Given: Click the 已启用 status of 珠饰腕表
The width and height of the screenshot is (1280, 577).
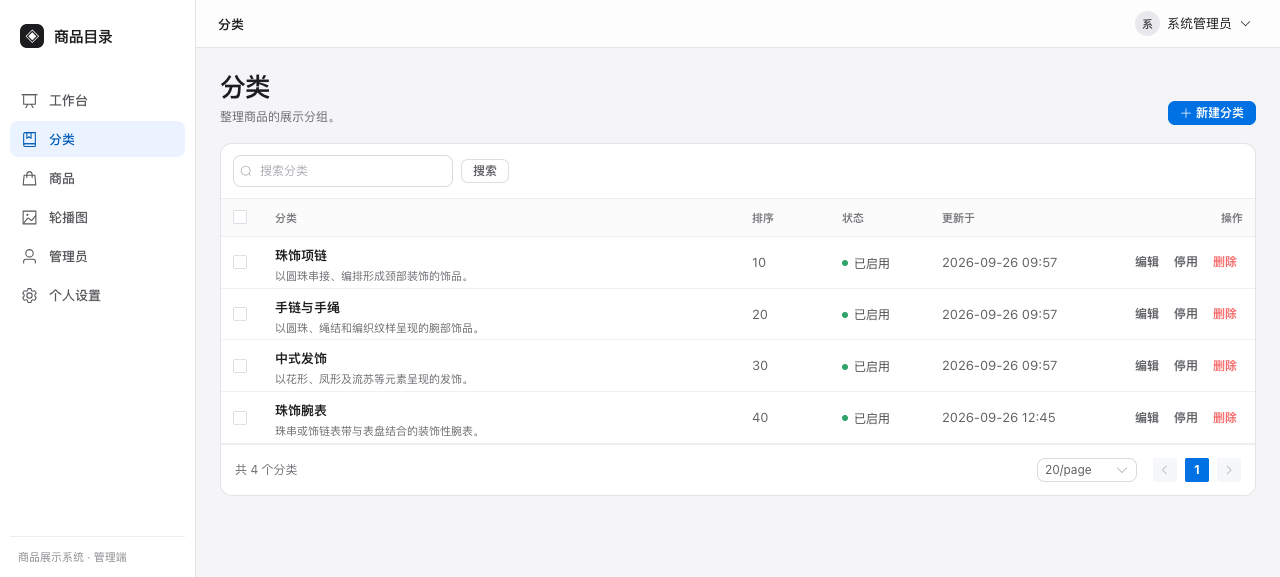Looking at the screenshot, I should click(866, 418).
